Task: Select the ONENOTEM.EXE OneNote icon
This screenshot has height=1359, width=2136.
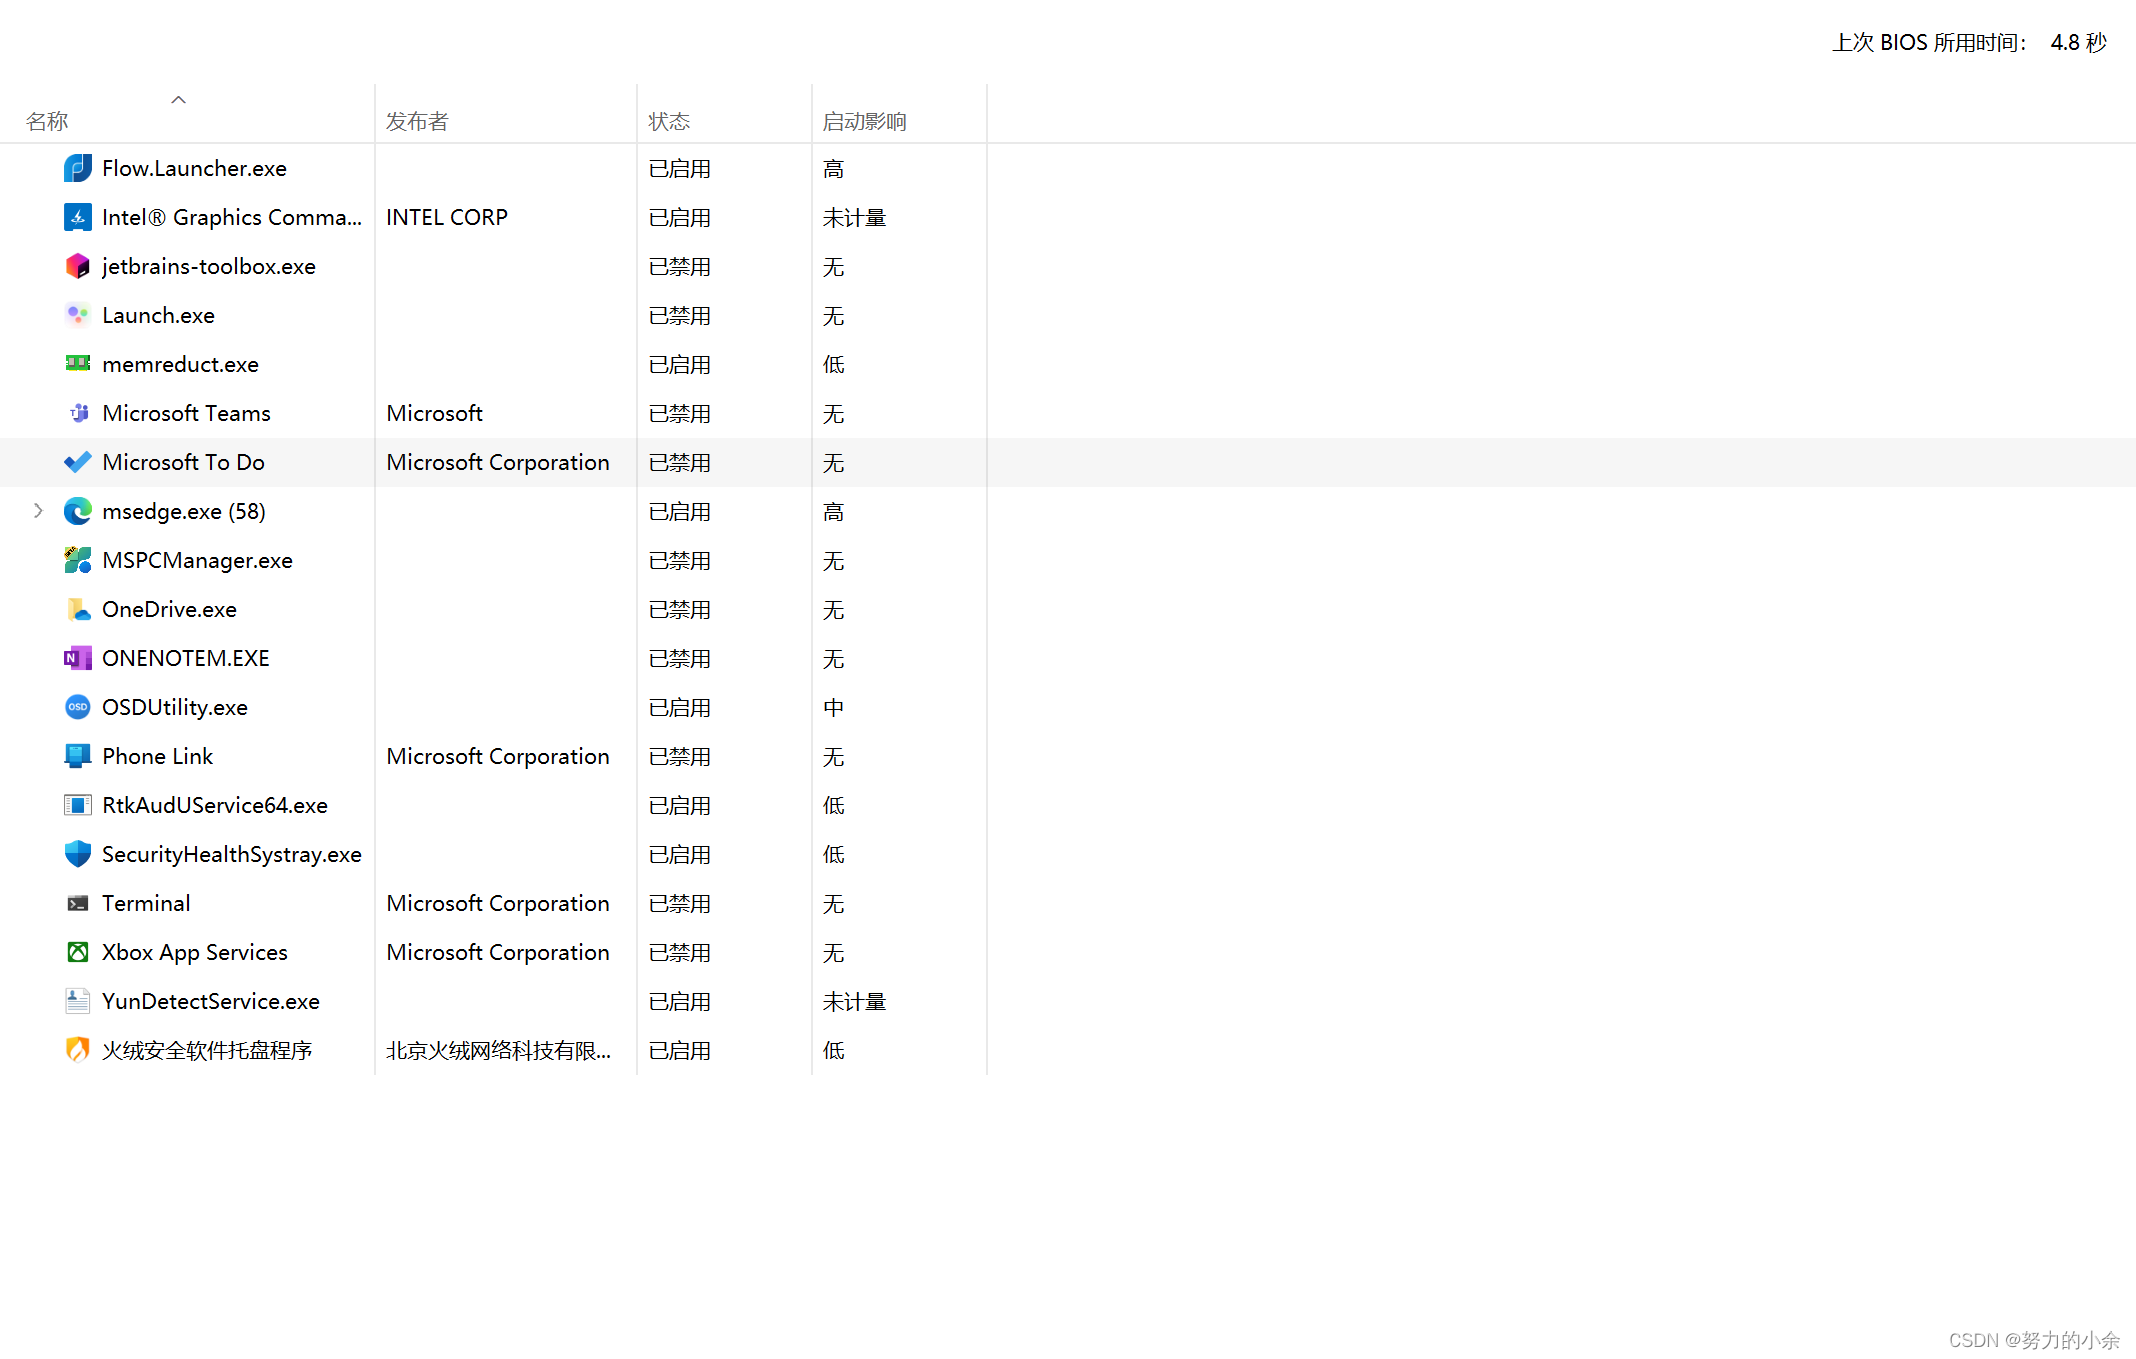Action: click(77, 658)
